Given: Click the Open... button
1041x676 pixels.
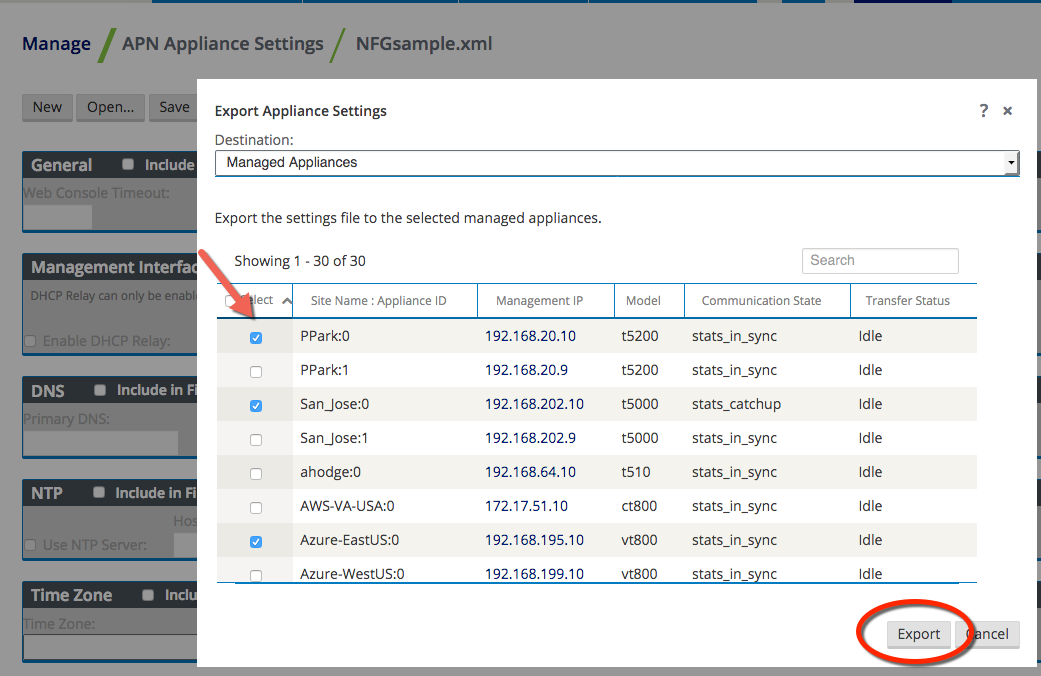Looking at the screenshot, I should pyautogui.click(x=110, y=107).
